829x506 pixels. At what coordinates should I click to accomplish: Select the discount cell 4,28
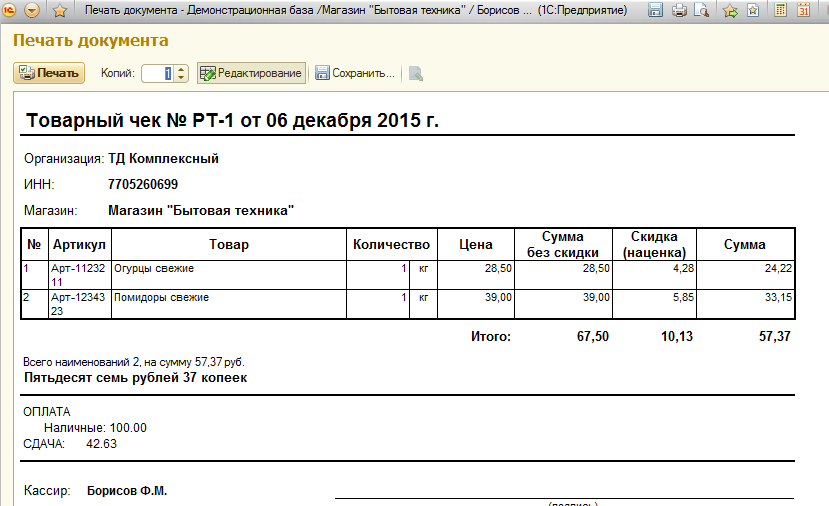point(655,275)
